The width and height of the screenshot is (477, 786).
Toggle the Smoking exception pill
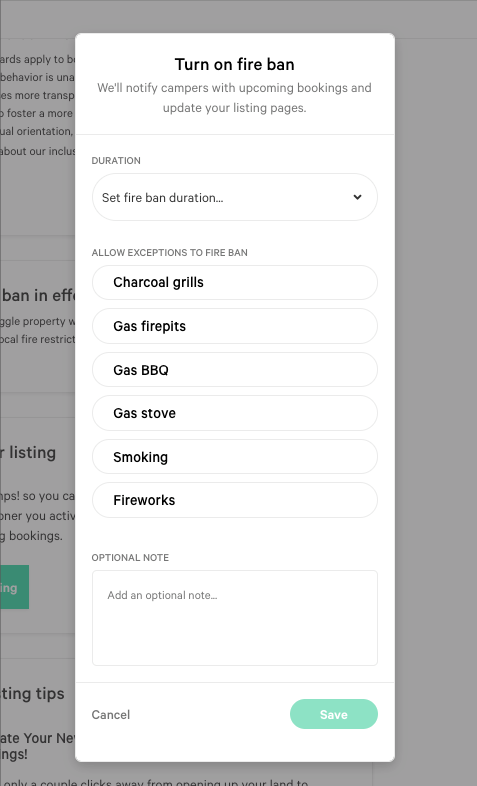[x=234, y=457]
